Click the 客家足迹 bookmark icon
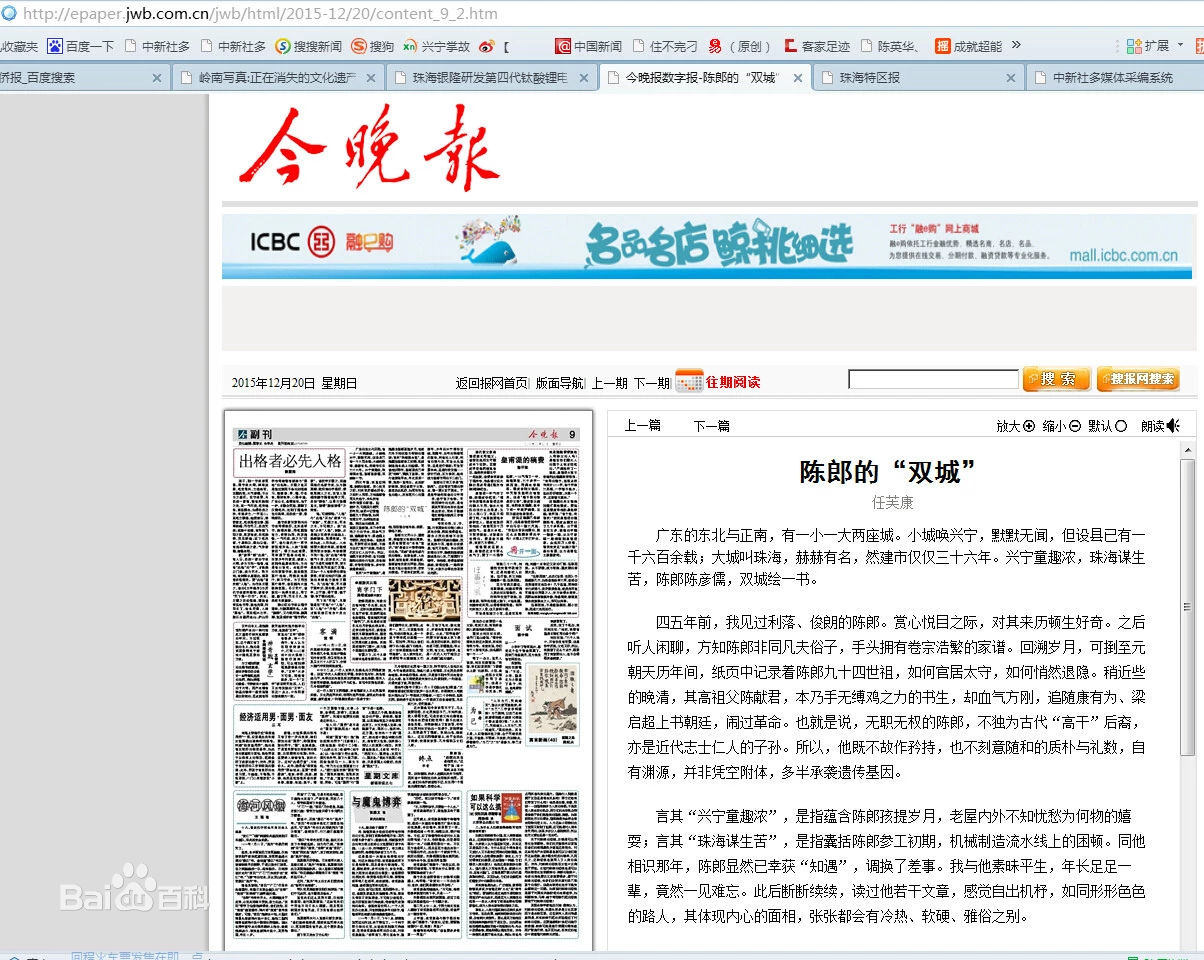The height and width of the screenshot is (960, 1204). (x=790, y=45)
